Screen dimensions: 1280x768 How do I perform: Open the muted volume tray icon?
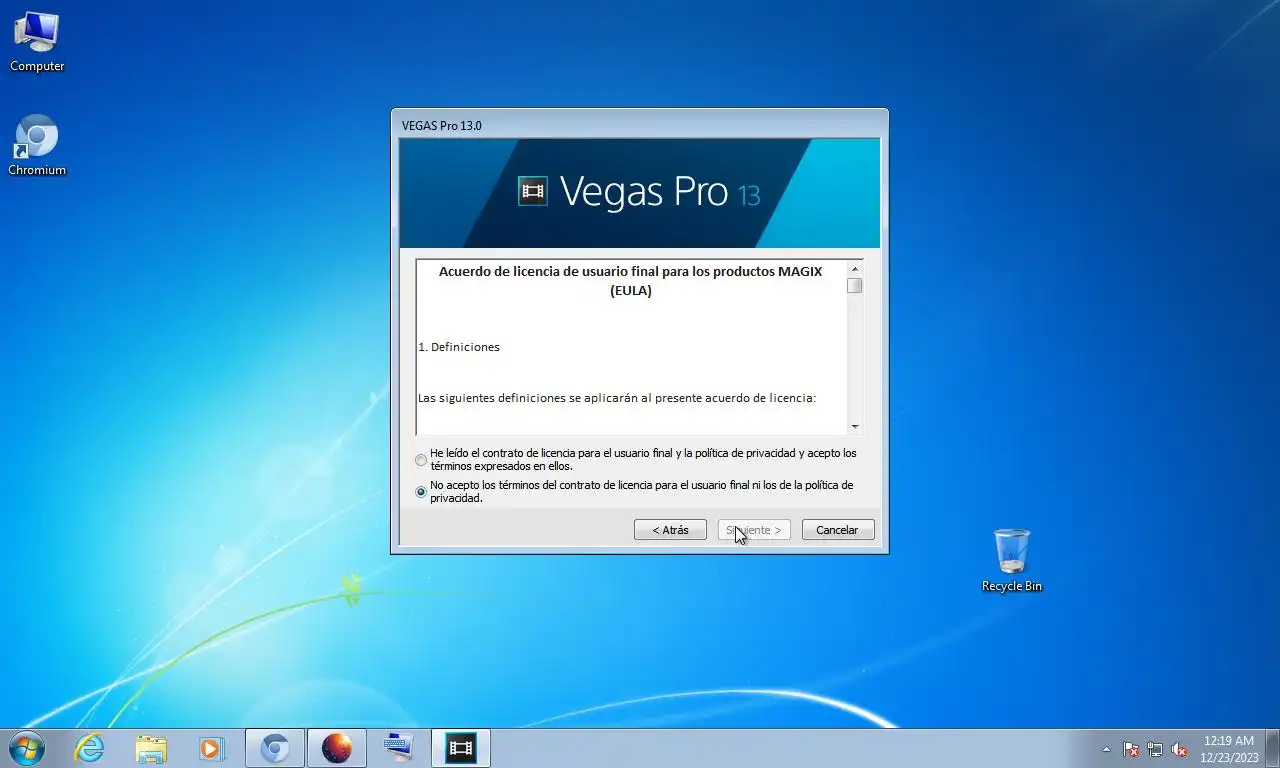[x=1179, y=749]
